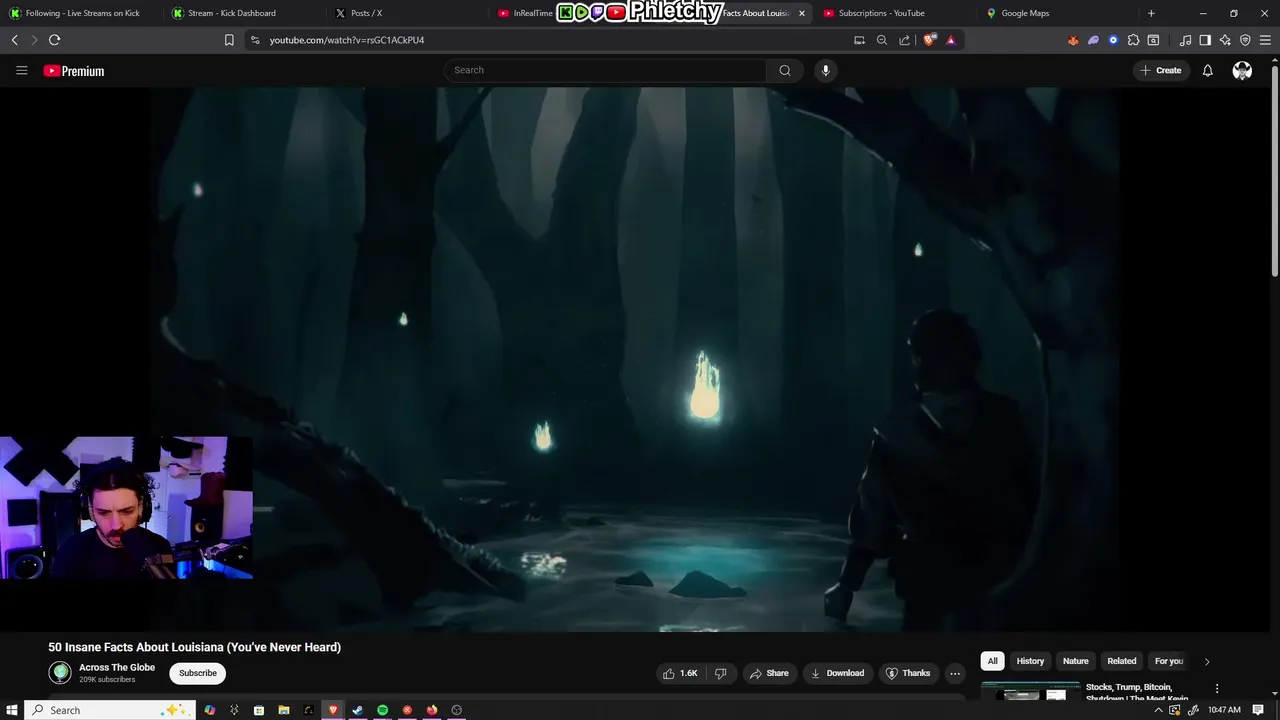The width and height of the screenshot is (1280, 720).
Task: Click the Download button under the video
Action: [837, 673]
